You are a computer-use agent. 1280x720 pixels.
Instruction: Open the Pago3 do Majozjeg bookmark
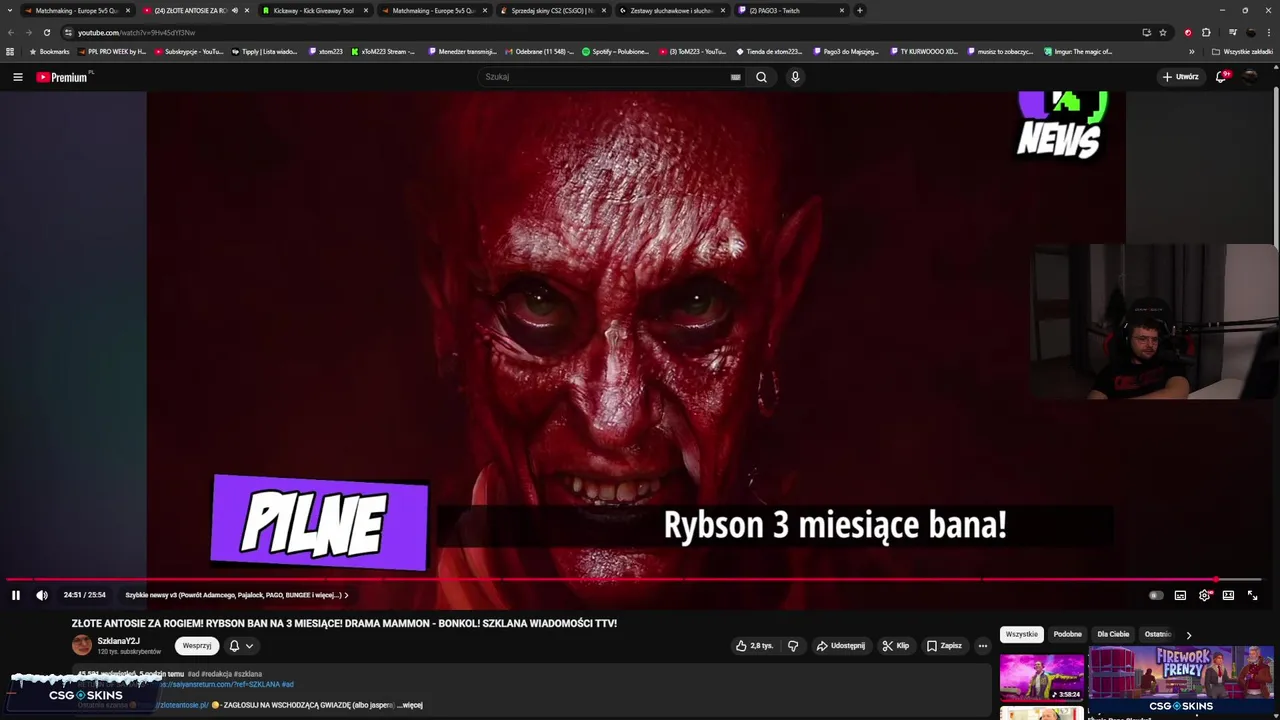pyautogui.click(x=846, y=51)
